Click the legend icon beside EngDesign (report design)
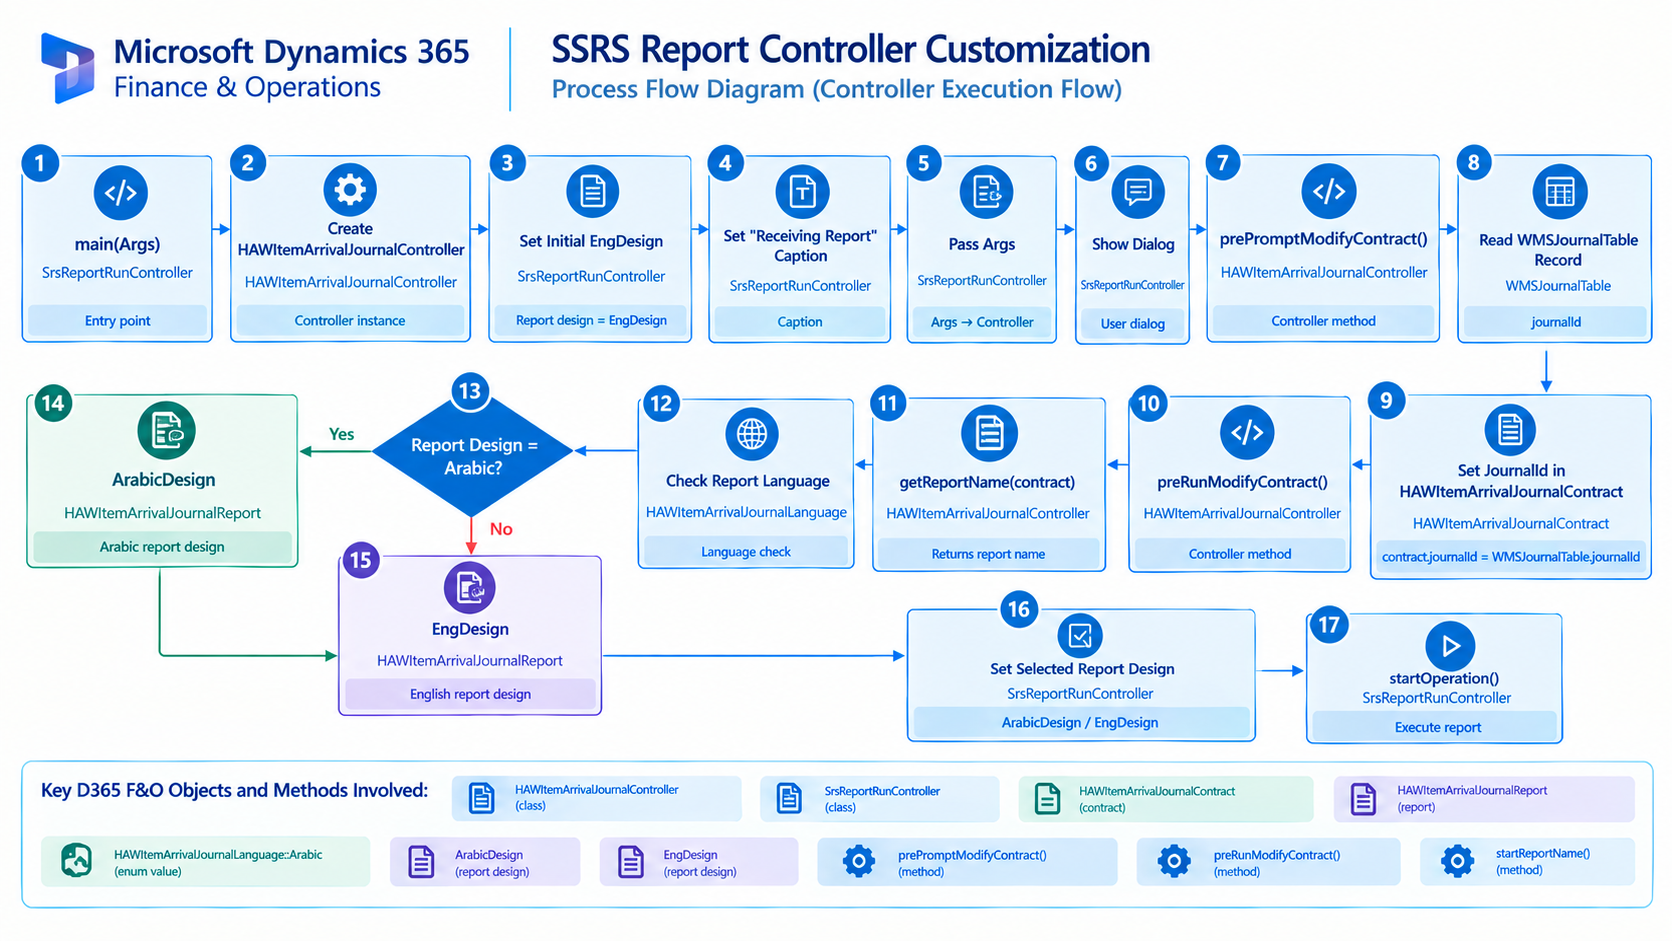 (631, 861)
